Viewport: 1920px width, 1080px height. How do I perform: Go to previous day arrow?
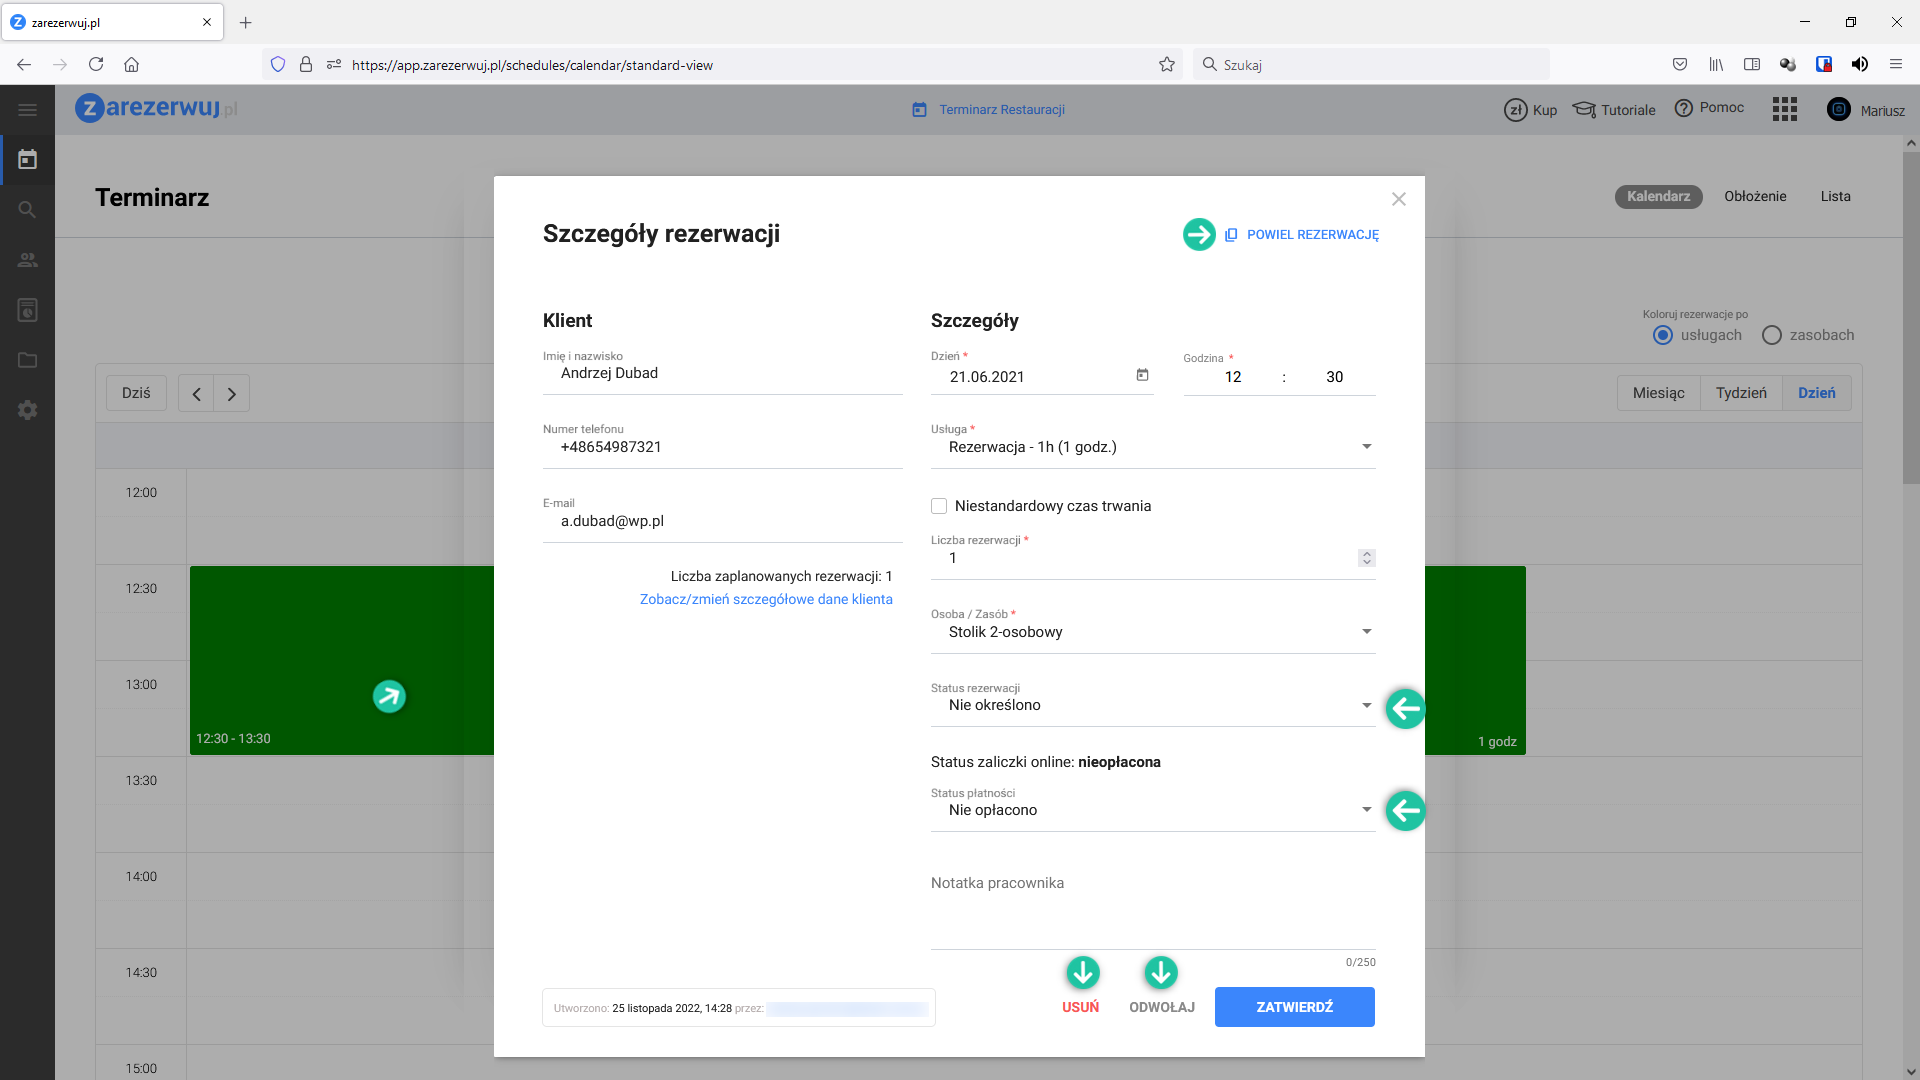(196, 394)
